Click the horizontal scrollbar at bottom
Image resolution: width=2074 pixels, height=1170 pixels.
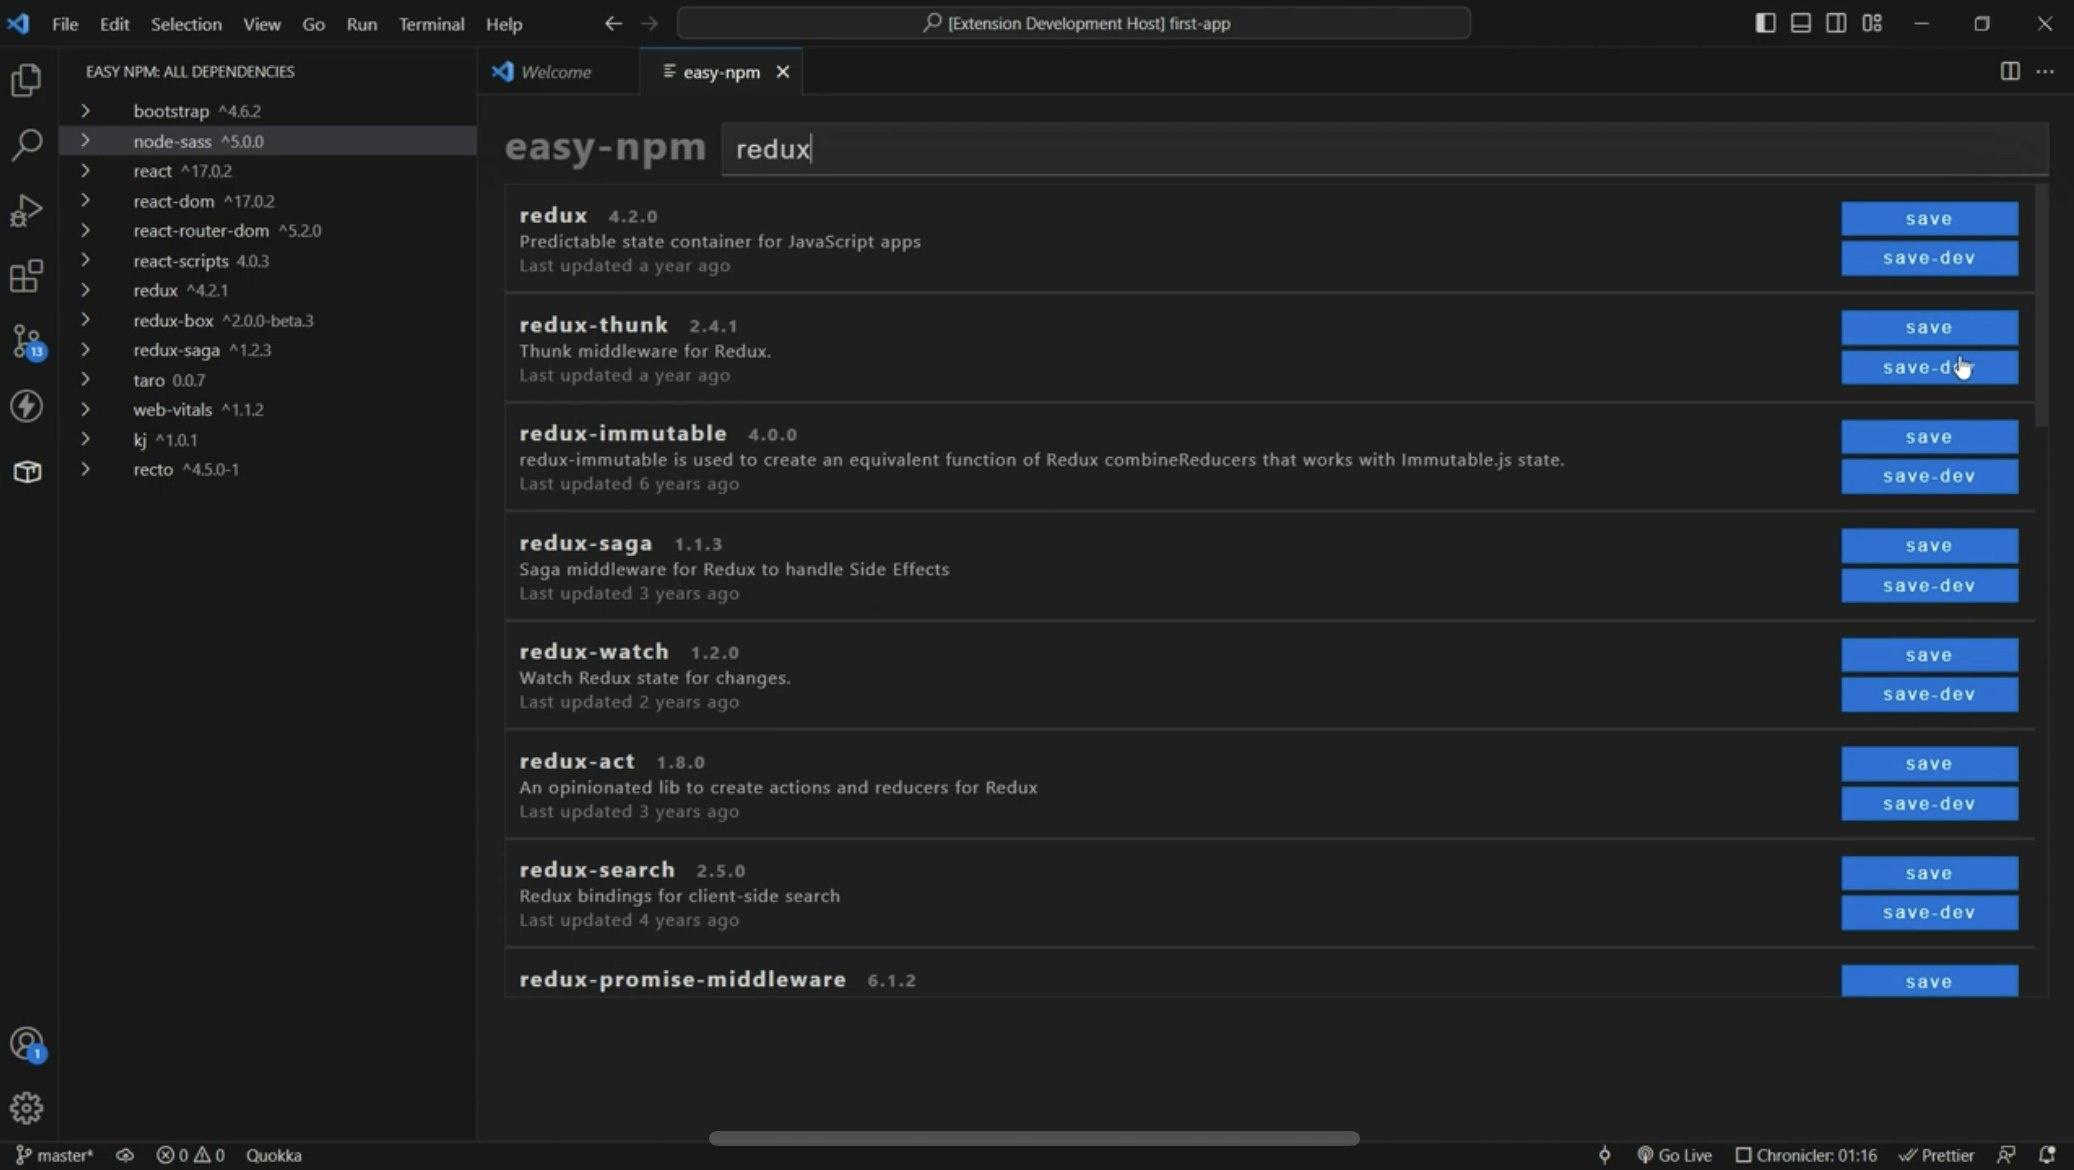coord(1033,1138)
